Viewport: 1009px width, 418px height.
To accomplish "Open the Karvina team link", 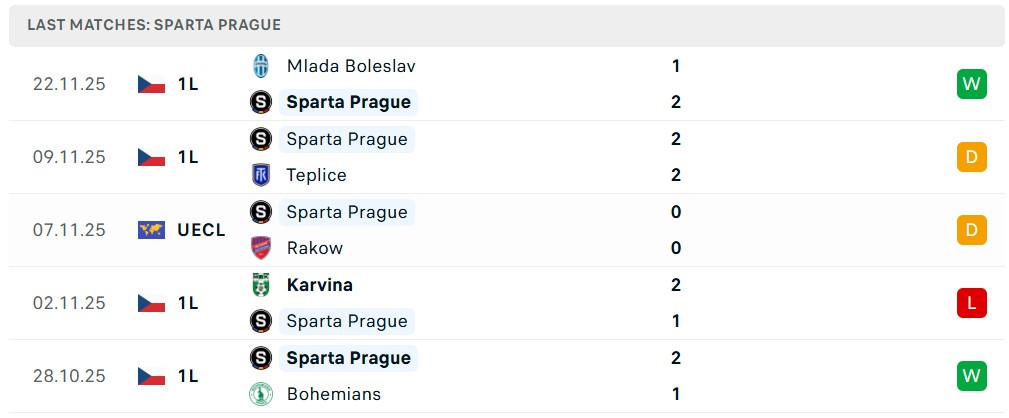I will click(x=319, y=285).
